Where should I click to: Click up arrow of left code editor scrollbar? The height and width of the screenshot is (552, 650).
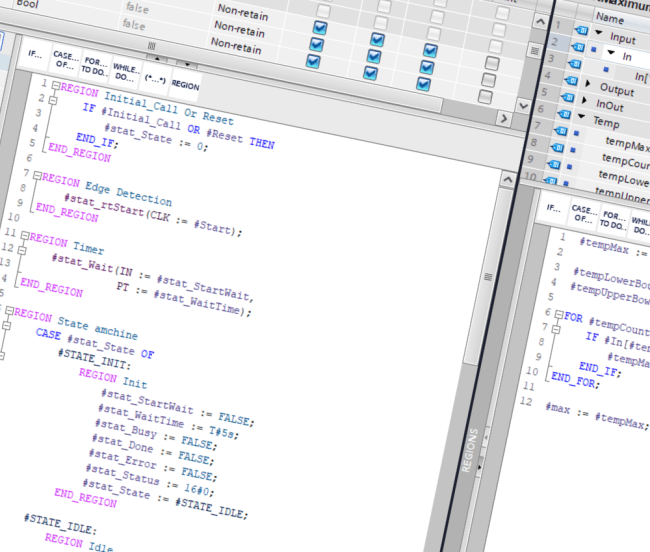508,179
